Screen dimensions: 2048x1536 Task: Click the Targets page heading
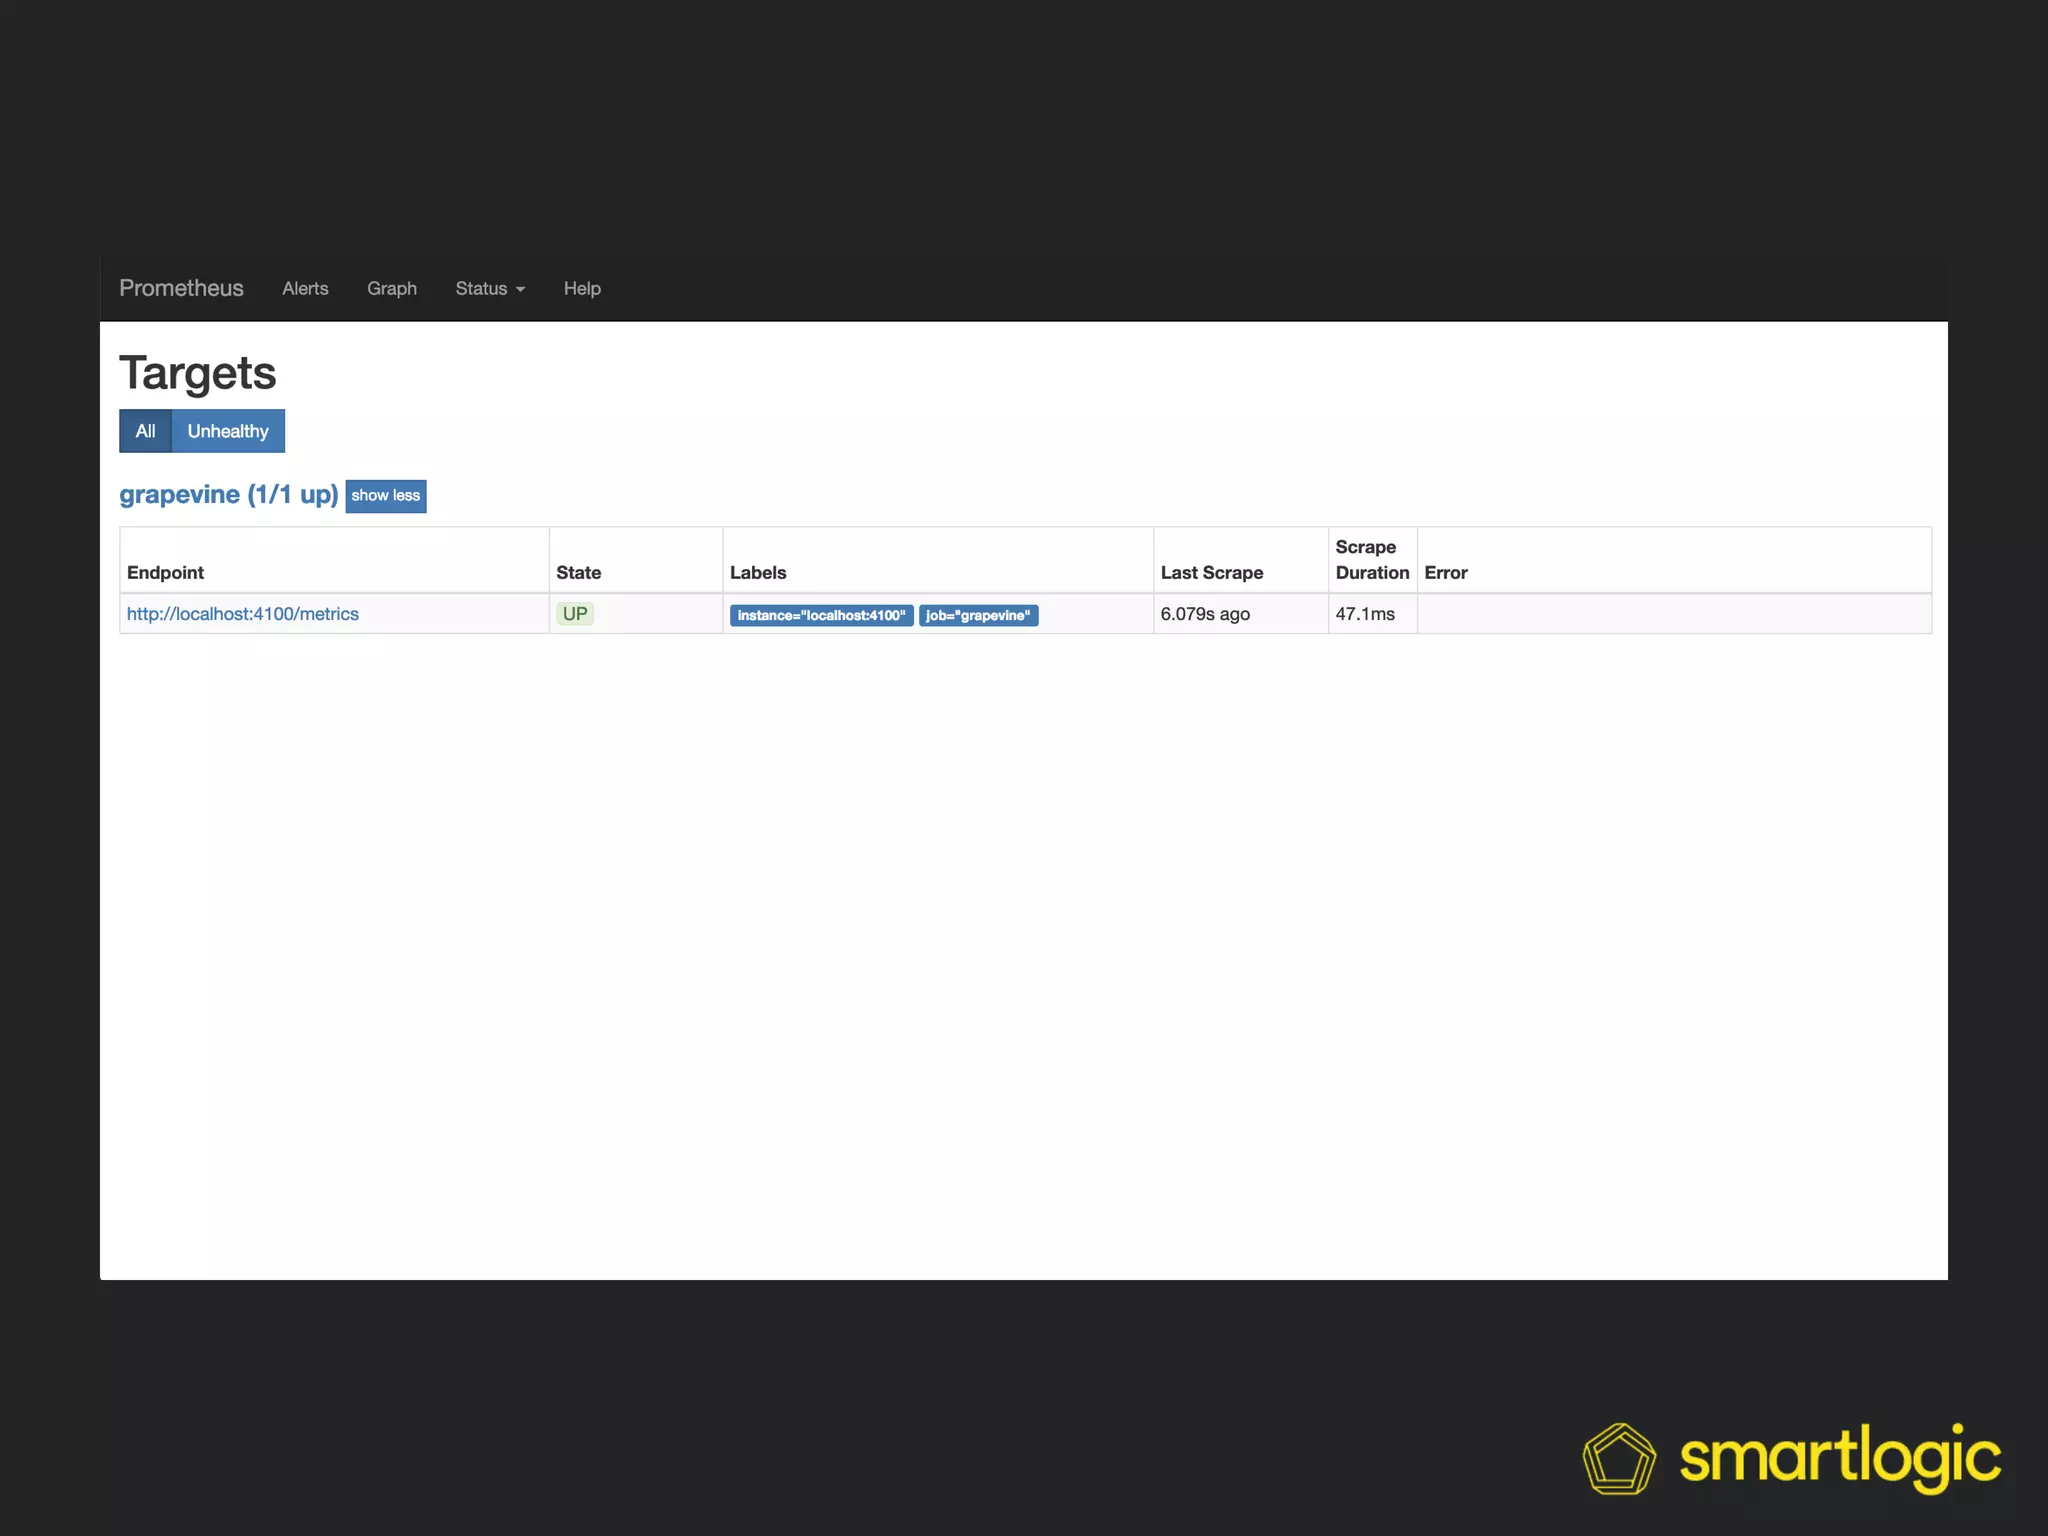(x=197, y=373)
